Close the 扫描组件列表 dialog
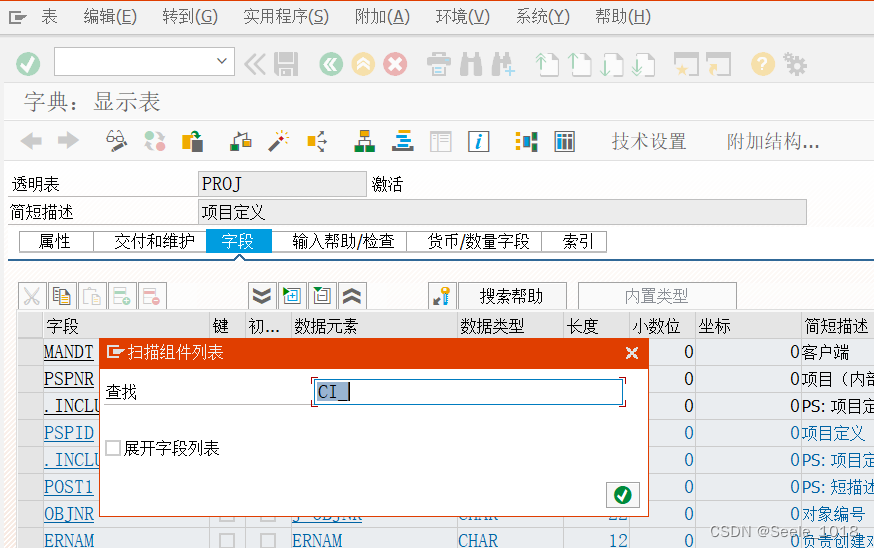874x548 pixels. click(x=632, y=353)
